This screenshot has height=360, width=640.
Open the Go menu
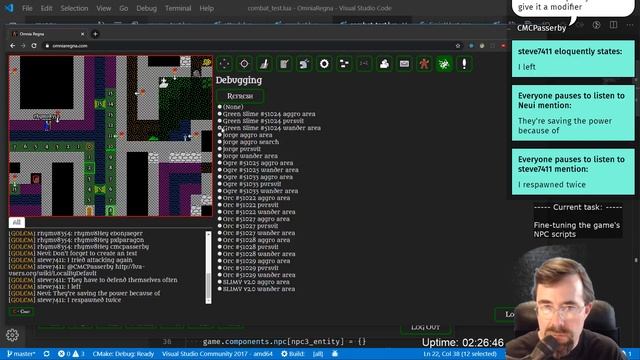coord(124,8)
